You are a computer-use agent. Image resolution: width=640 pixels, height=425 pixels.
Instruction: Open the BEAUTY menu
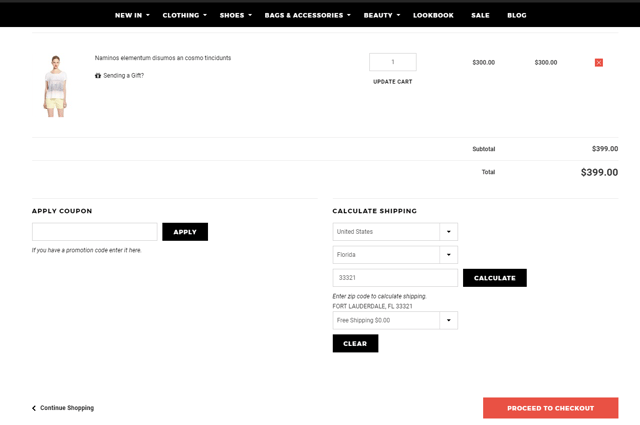[382, 15]
